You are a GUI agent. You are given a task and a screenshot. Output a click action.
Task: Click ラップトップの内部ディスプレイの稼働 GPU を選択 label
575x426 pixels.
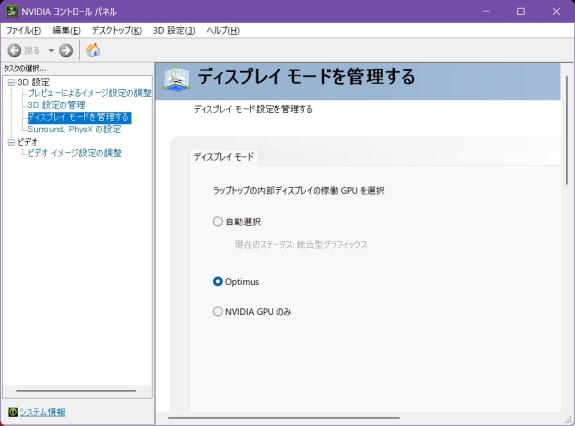pos(299,191)
